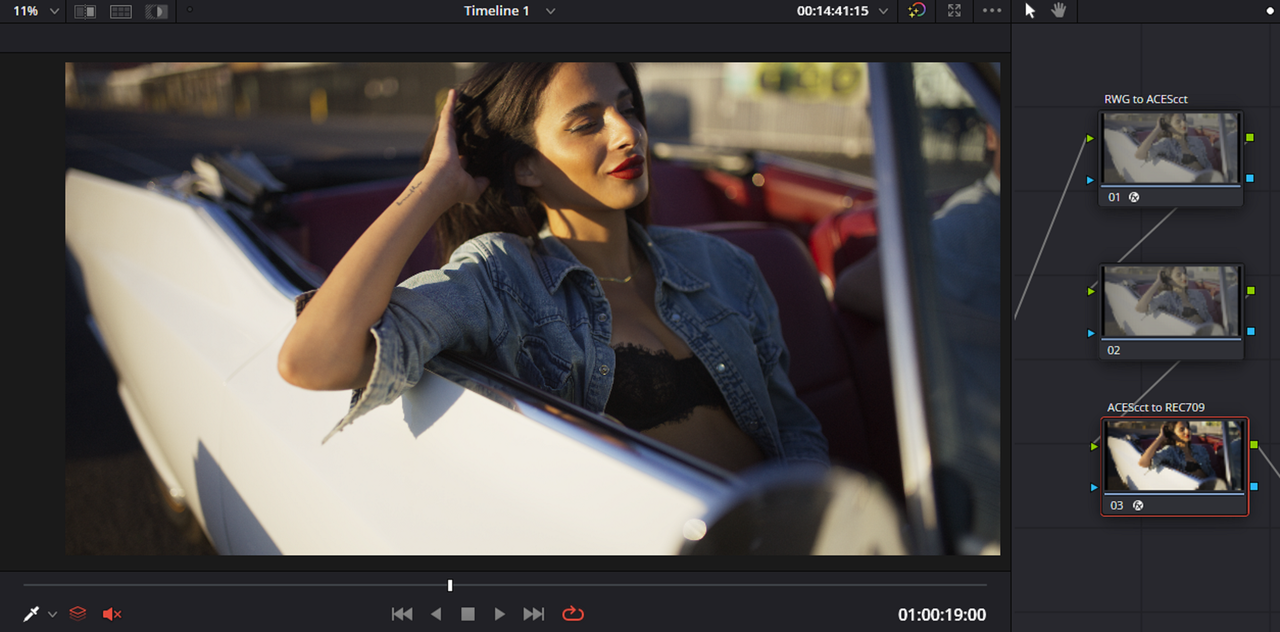This screenshot has width=1280, height=632.
Task: Select the hand pan tool in node editor
Action: [1059, 10]
